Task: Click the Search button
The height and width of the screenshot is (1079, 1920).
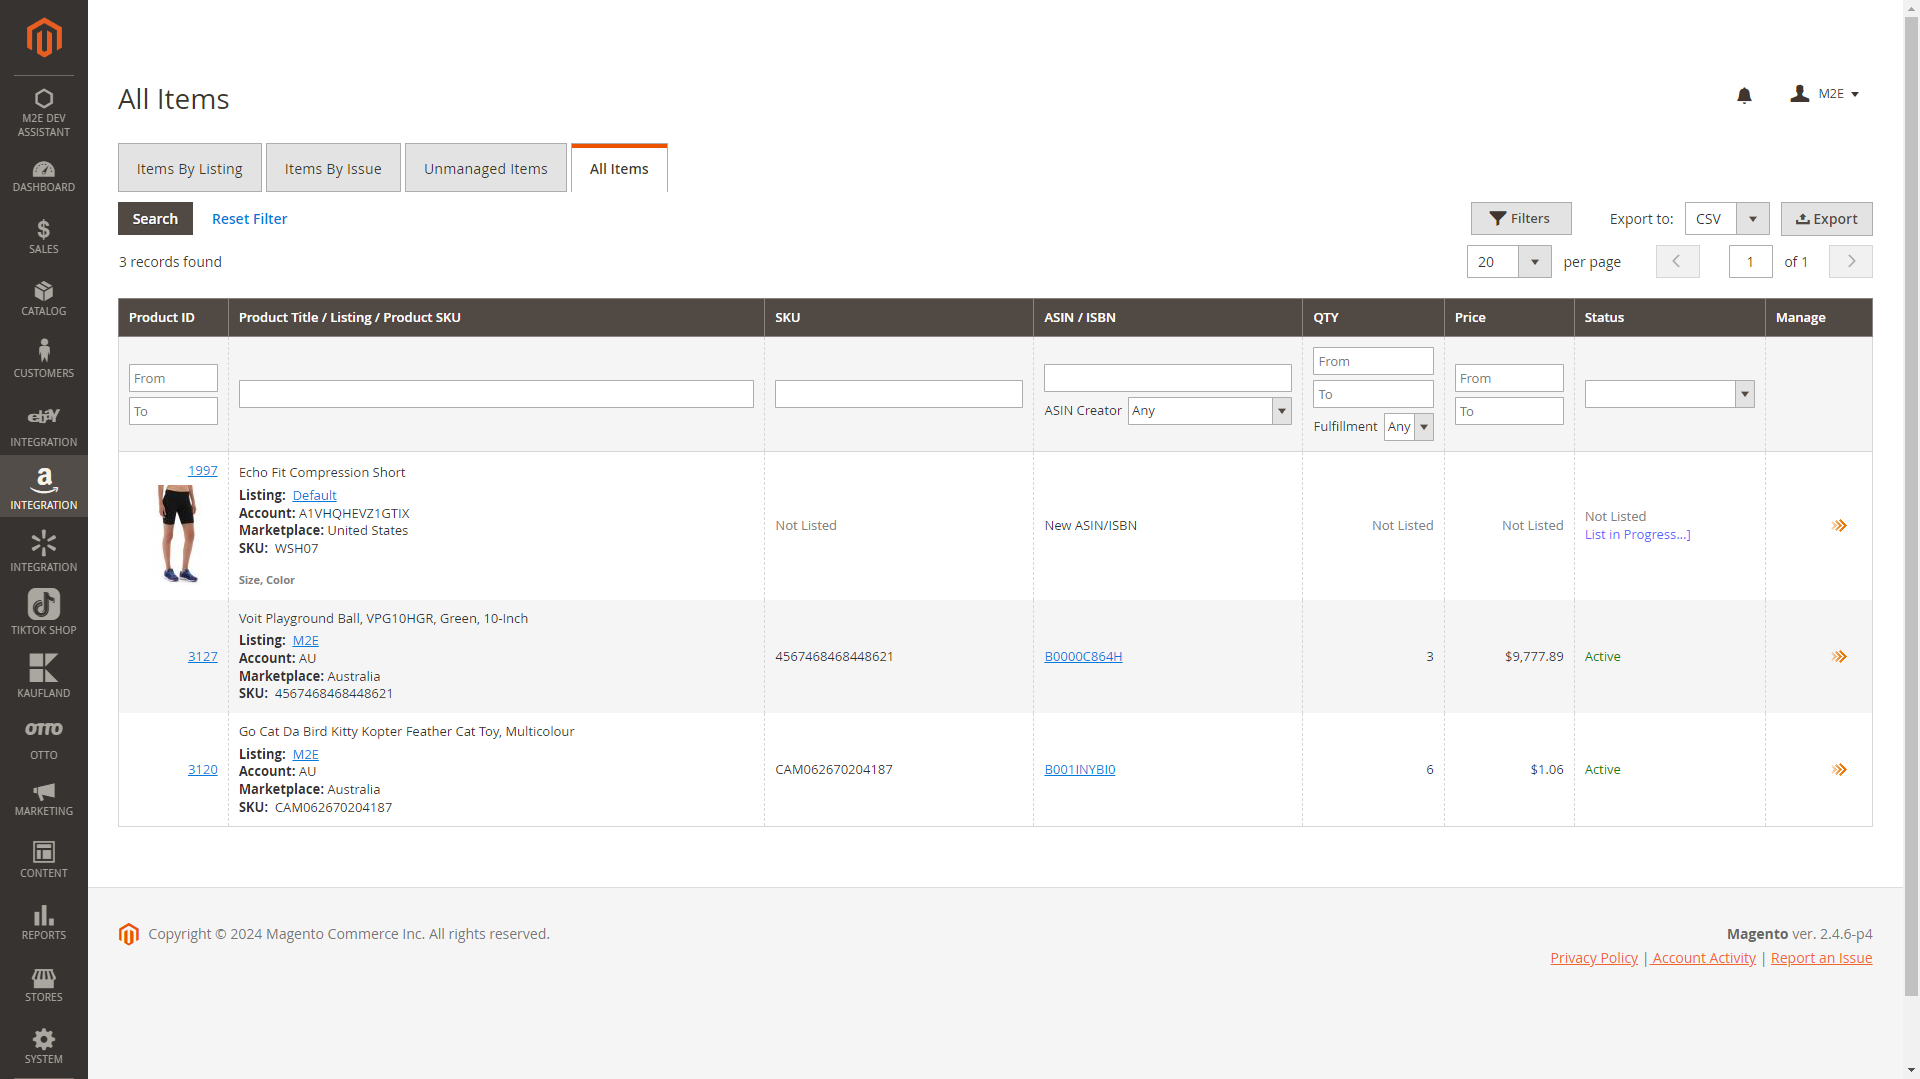Action: (x=155, y=219)
